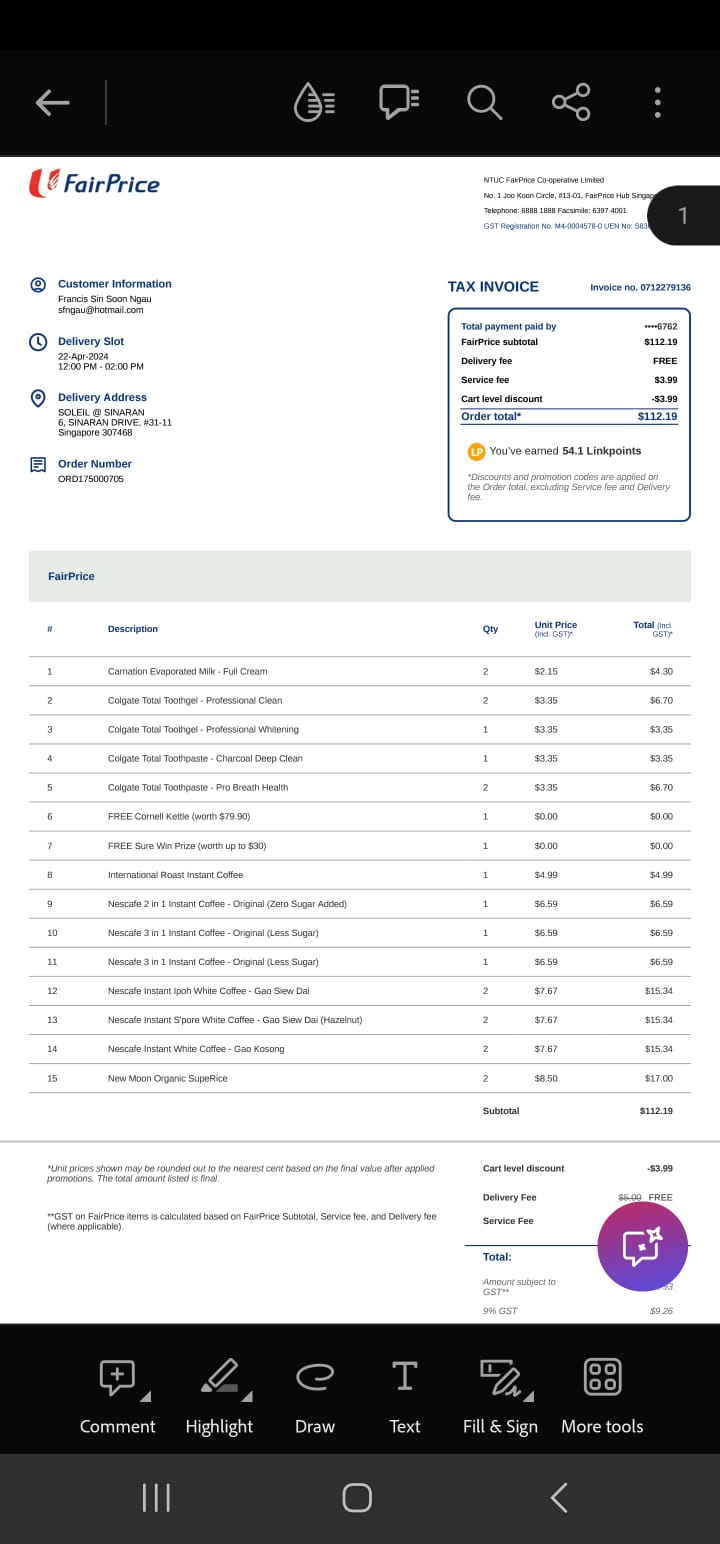Screen dimensions: 720x1544
Task: Tap Delivery Slot date 22-Apr-2024
Action: (x=83, y=356)
